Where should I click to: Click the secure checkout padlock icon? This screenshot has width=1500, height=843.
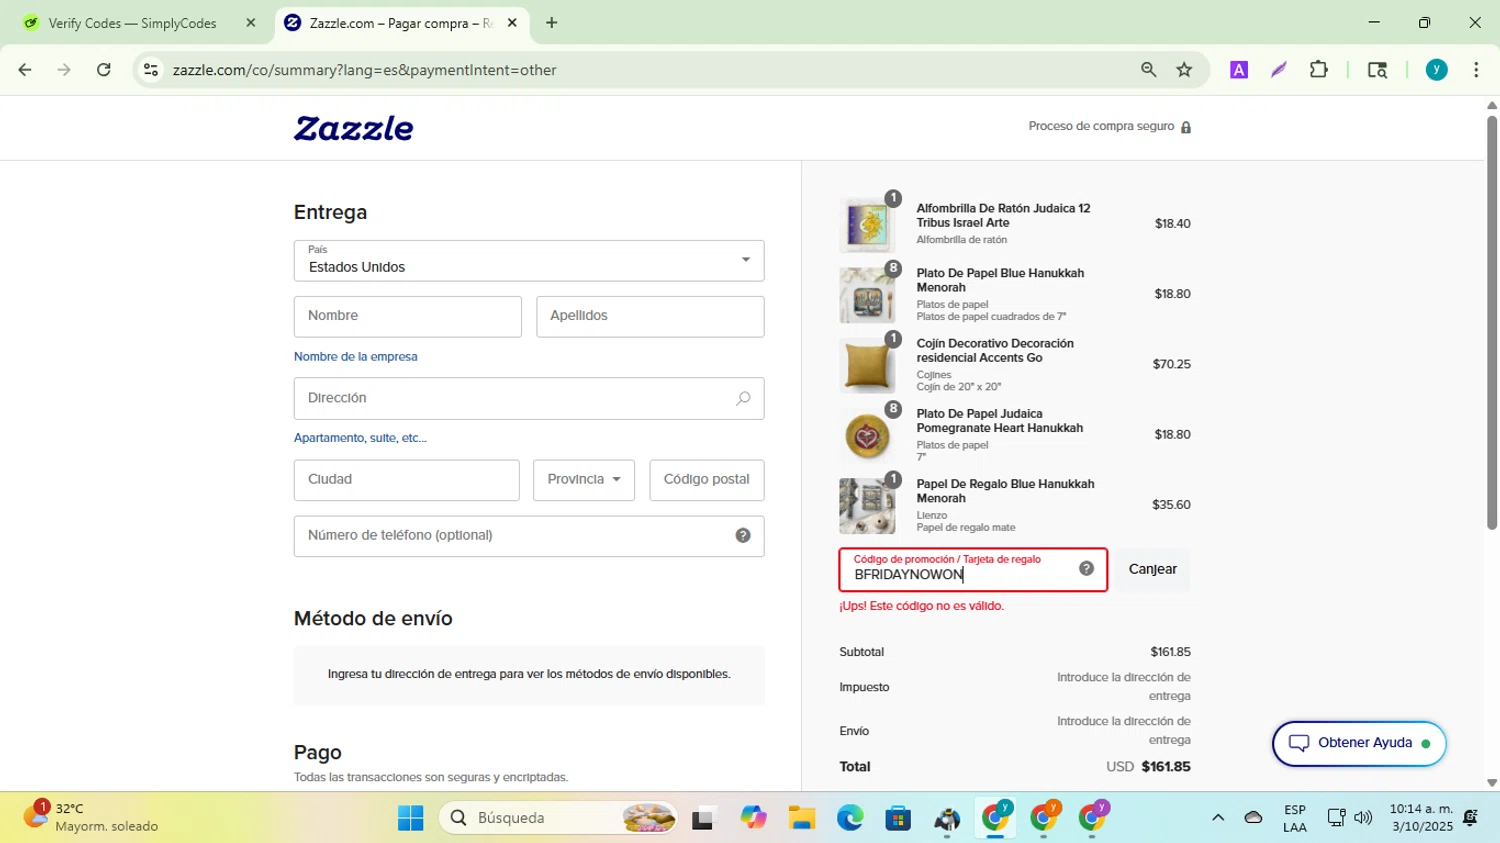pyautogui.click(x=1186, y=127)
